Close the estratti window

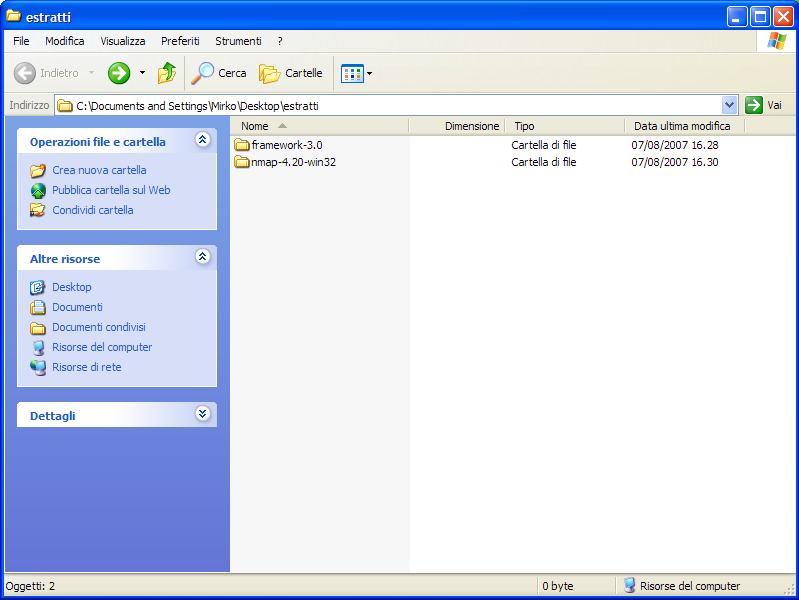tap(783, 17)
